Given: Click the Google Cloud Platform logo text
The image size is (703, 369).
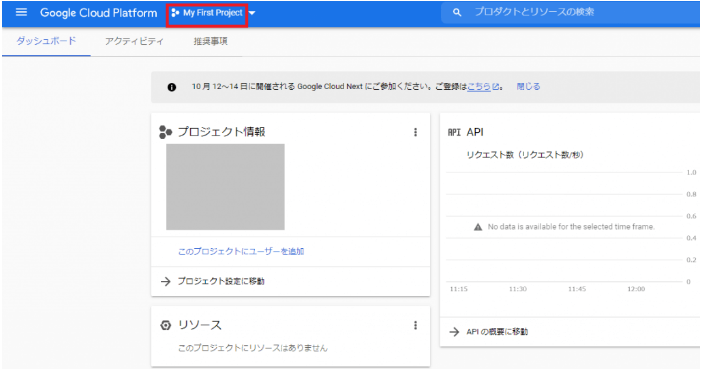Looking at the screenshot, I should [99, 13].
